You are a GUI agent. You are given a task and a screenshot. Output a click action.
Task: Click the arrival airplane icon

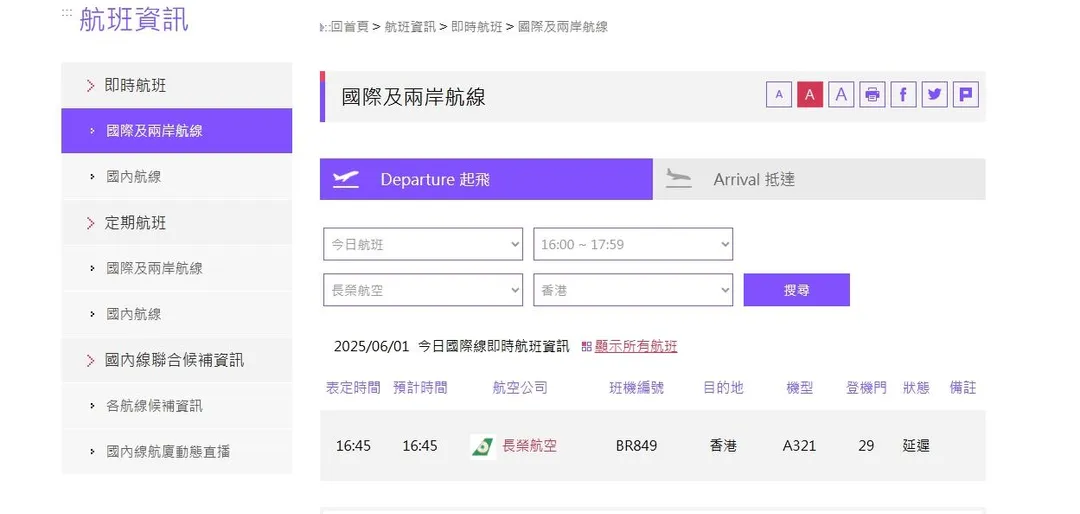(x=678, y=178)
